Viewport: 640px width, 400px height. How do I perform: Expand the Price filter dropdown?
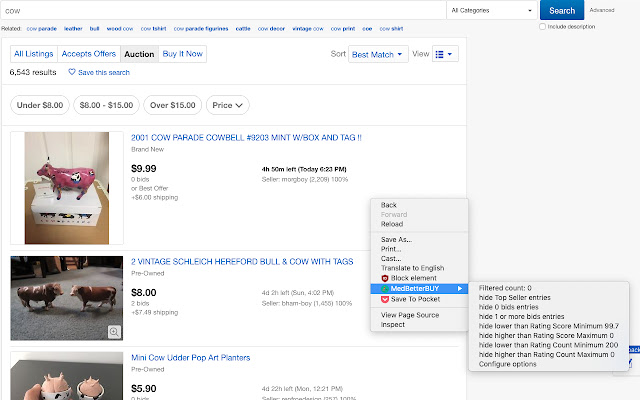click(x=228, y=105)
